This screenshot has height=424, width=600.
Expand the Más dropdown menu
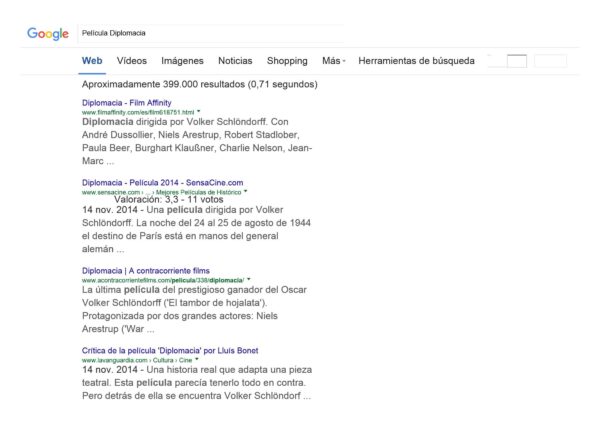(333, 61)
